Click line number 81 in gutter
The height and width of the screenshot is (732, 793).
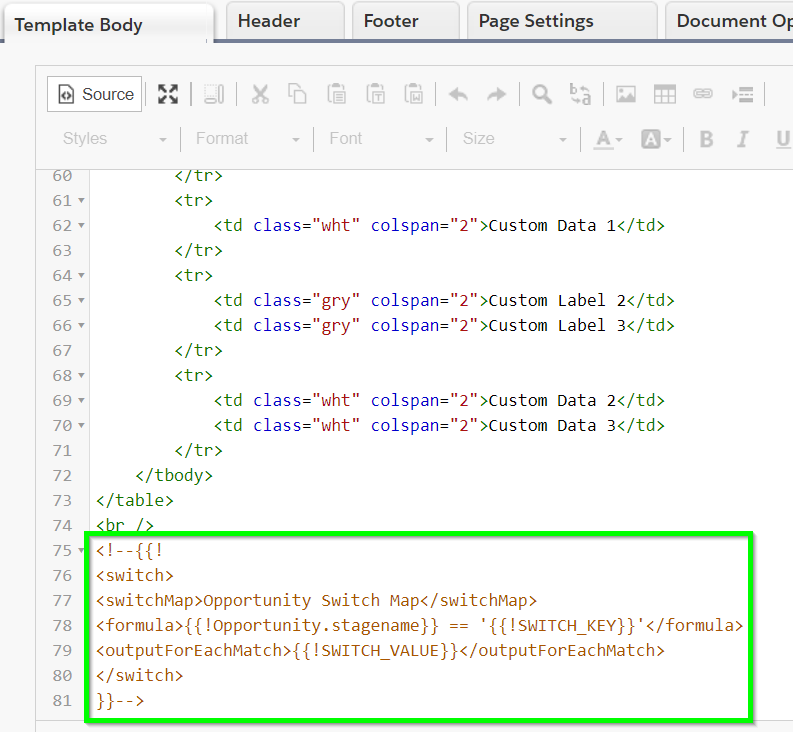pyautogui.click(x=62, y=701)
